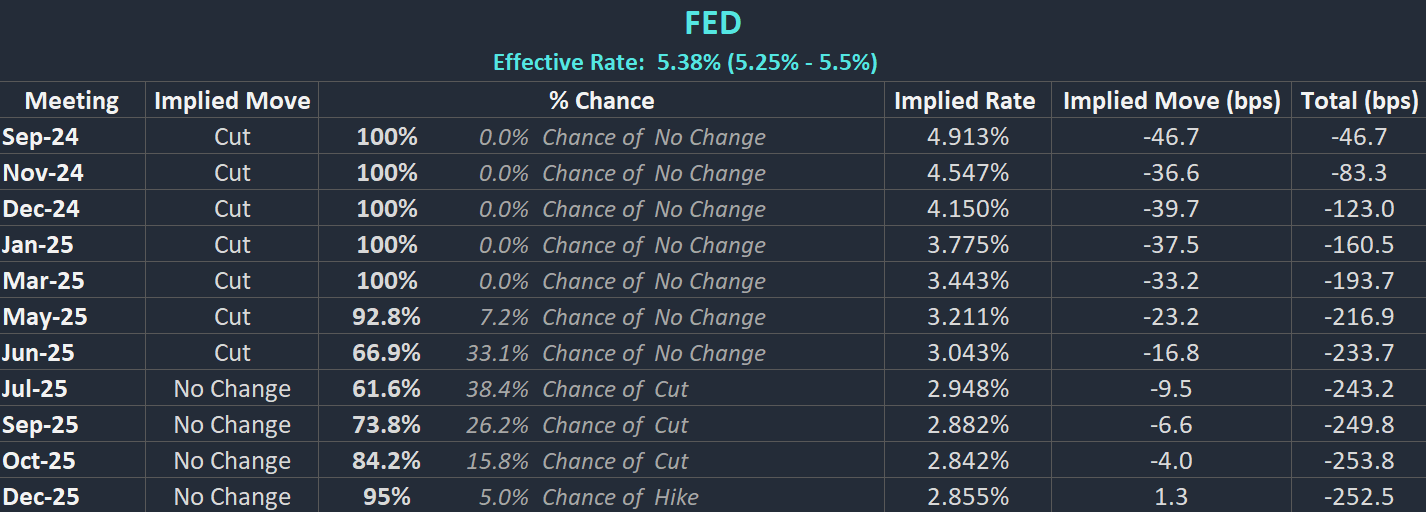Select the Nov-24 implied rate 4.547%
Image resolution: width=1426 pixels, height=512 pixels.
968,173
